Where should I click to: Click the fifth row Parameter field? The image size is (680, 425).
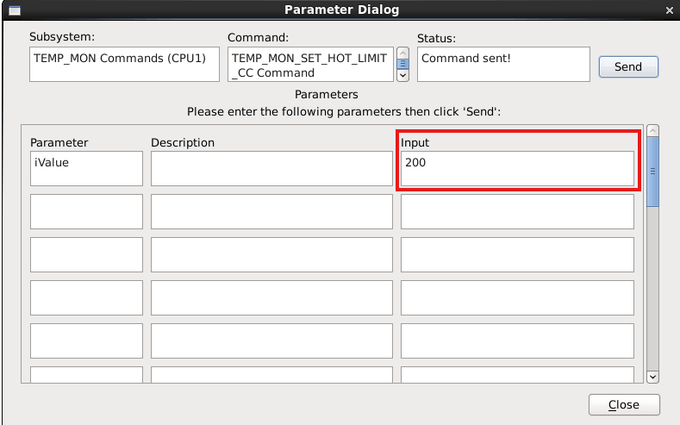click(x=86, y=341)
